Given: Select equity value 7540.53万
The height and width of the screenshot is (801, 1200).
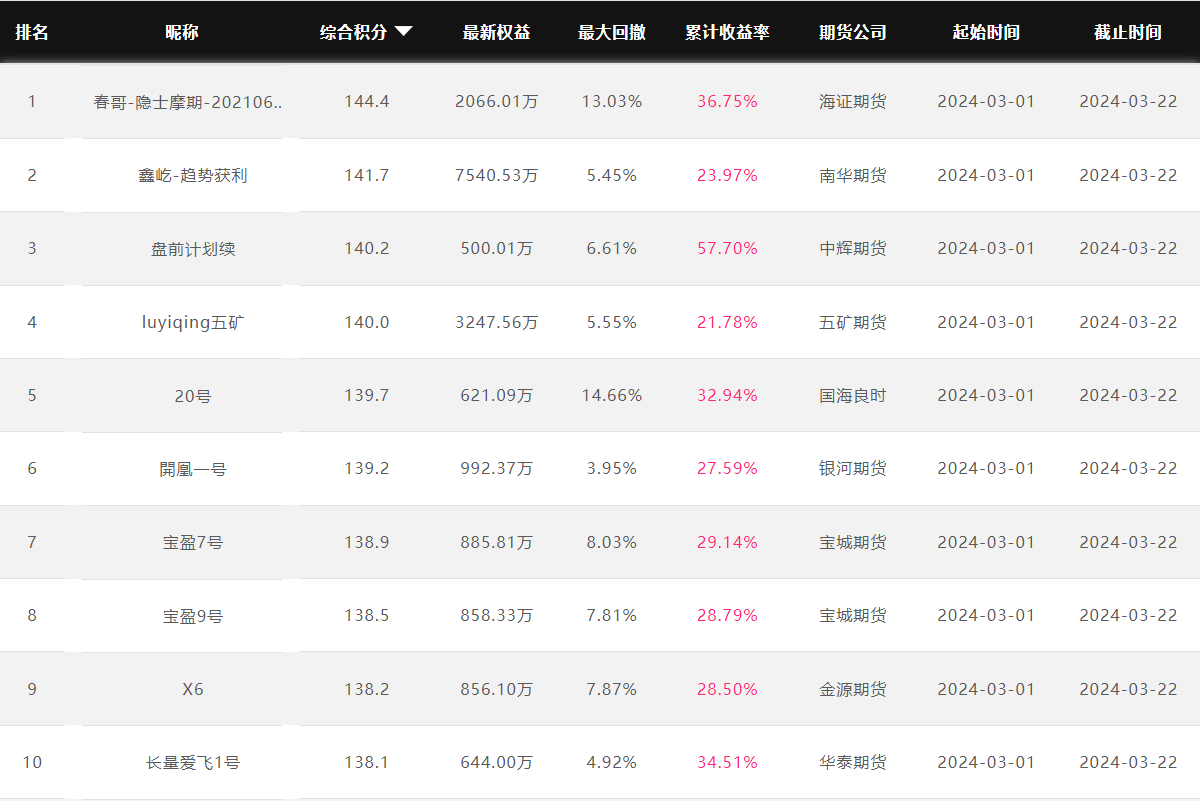Looking at the screenshot, I should (497, 175).
